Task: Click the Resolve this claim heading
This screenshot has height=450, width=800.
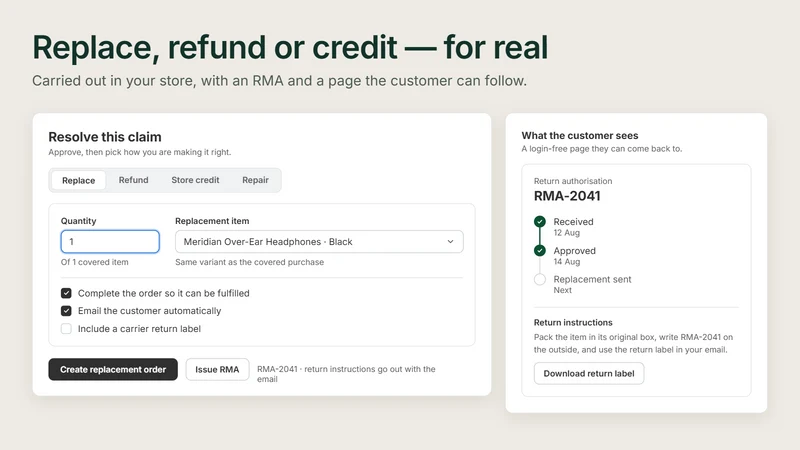Action: click(105, 137)
